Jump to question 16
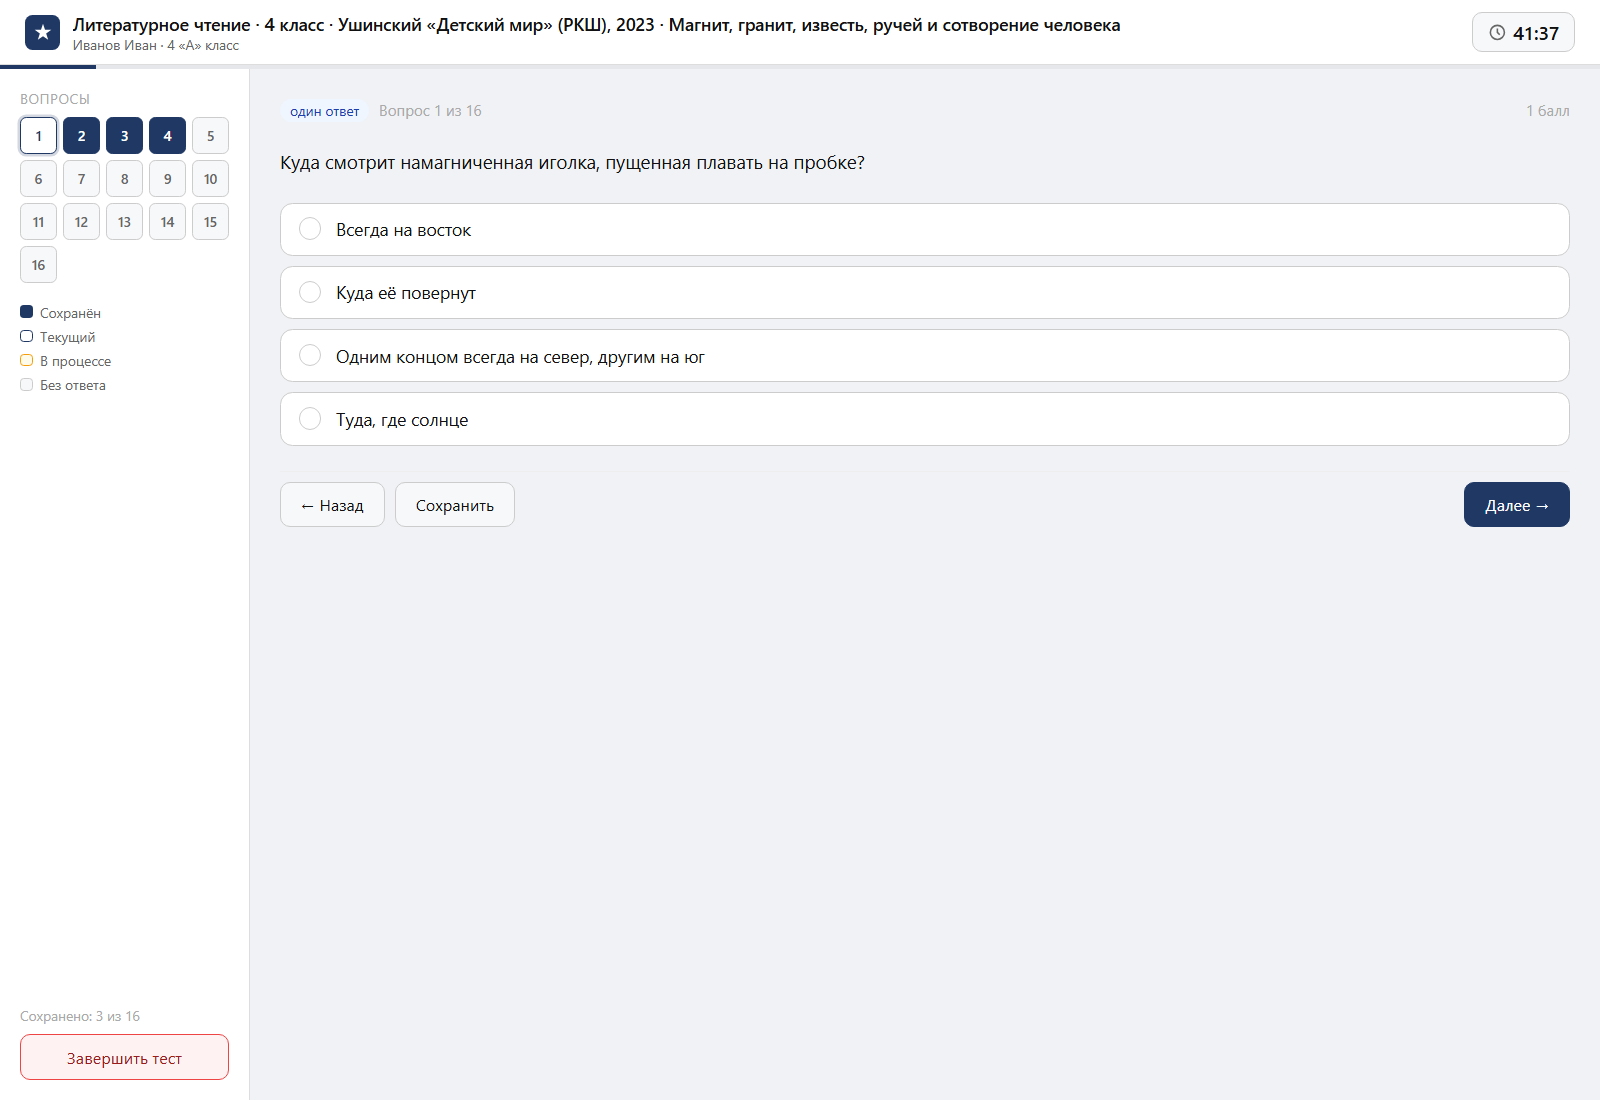Viewport: 1600px width, 1100px height. point(38,265)
